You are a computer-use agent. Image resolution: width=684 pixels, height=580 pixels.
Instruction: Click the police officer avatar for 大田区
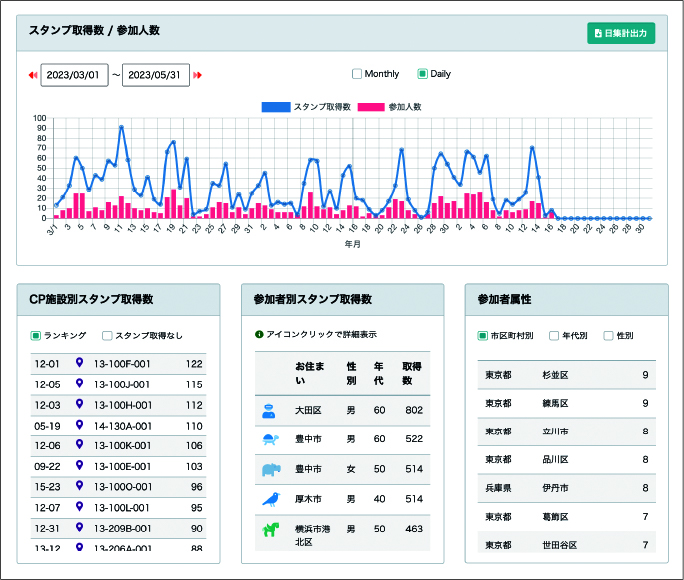point(268,410)
